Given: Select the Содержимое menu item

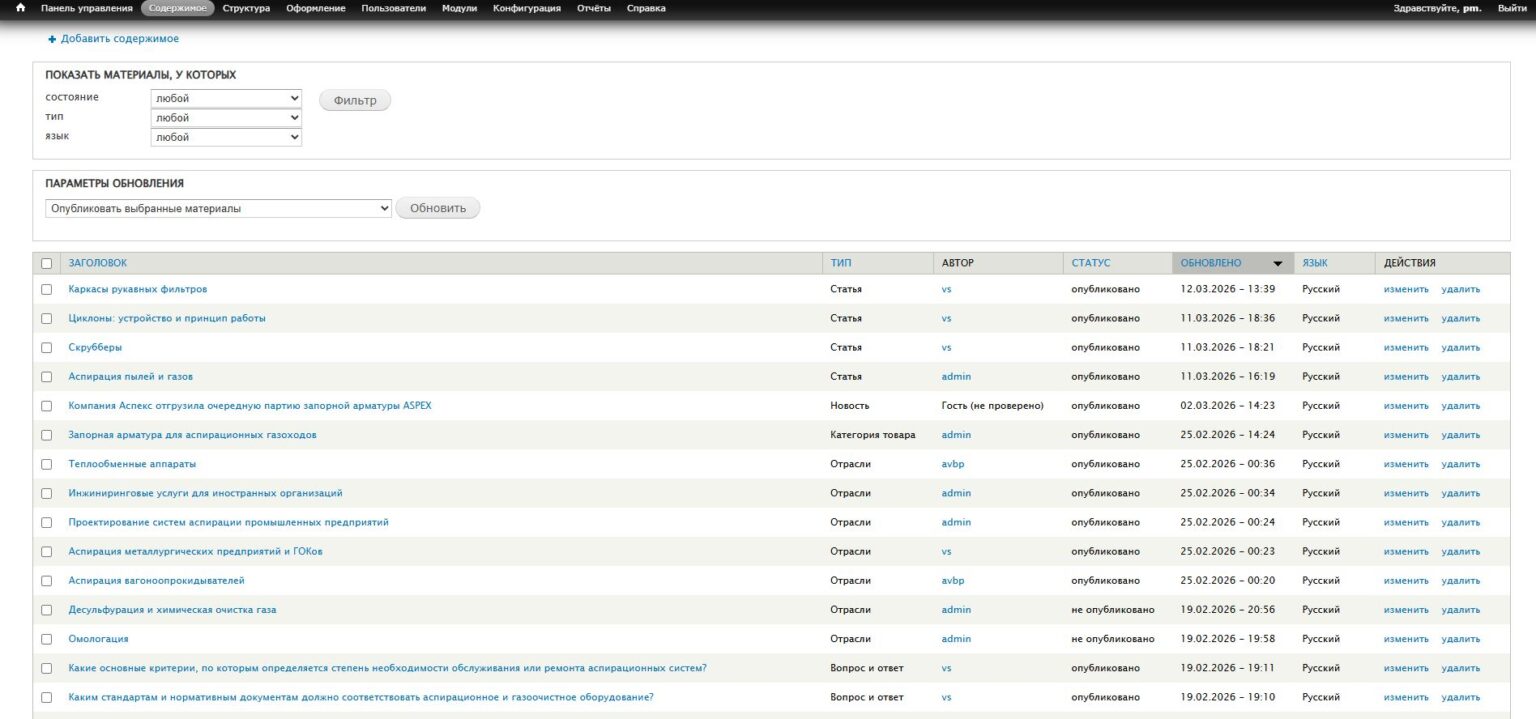Looking at the screenshot, I should pyautogui.click(x=178, y=8).
